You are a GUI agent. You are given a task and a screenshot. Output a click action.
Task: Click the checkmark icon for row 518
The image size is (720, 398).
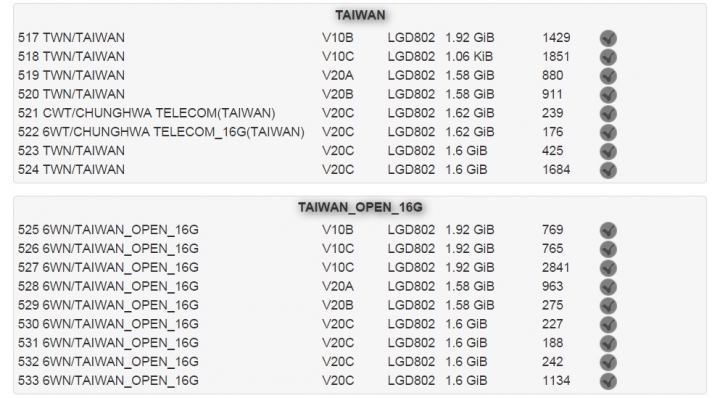(x=608, y=57)
